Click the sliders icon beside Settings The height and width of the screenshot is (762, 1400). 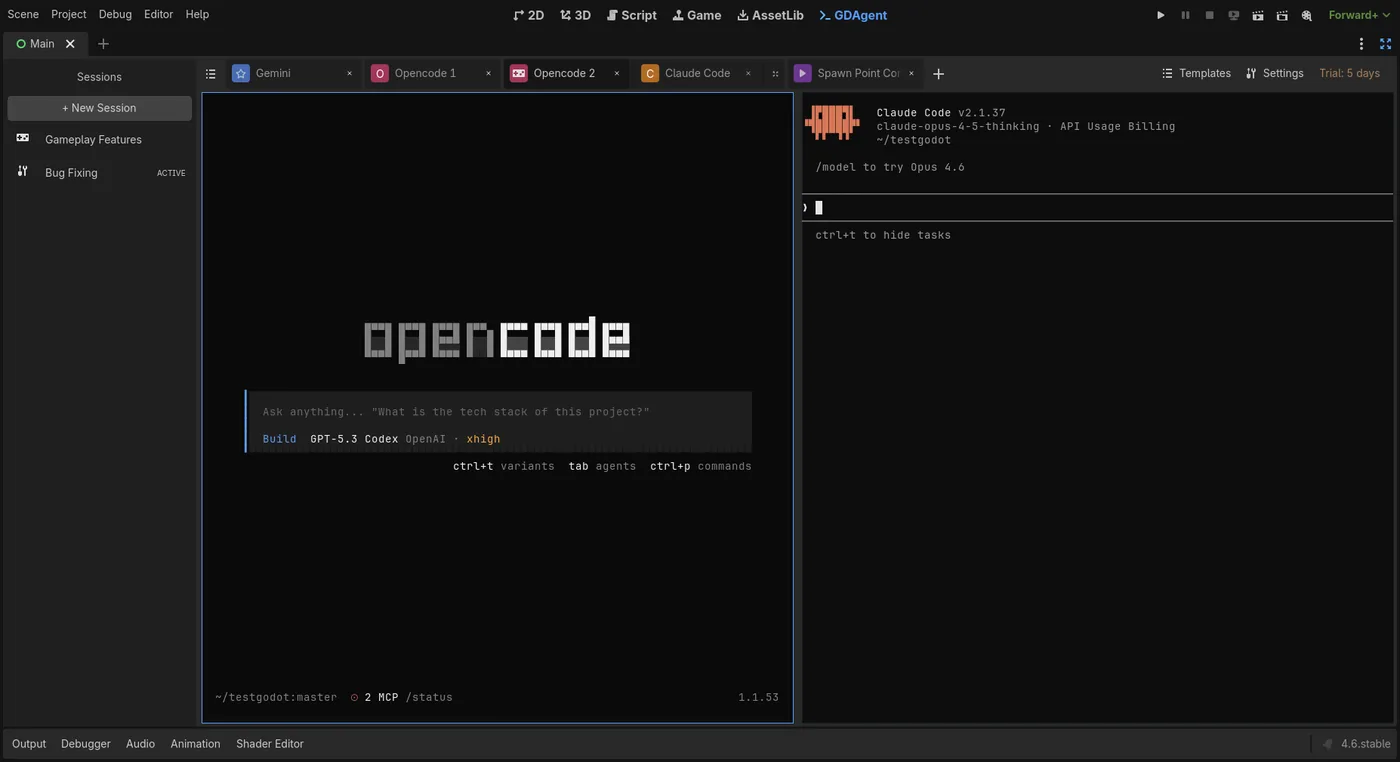point(1251,73)
